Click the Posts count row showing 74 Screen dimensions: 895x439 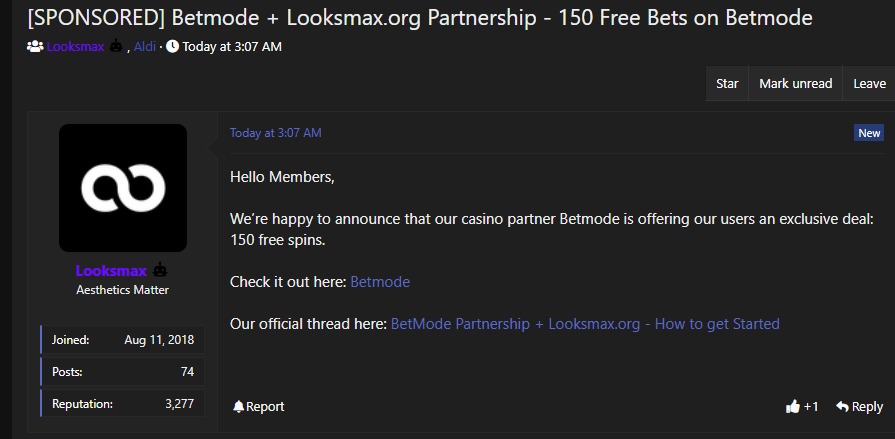pos(123,372)
